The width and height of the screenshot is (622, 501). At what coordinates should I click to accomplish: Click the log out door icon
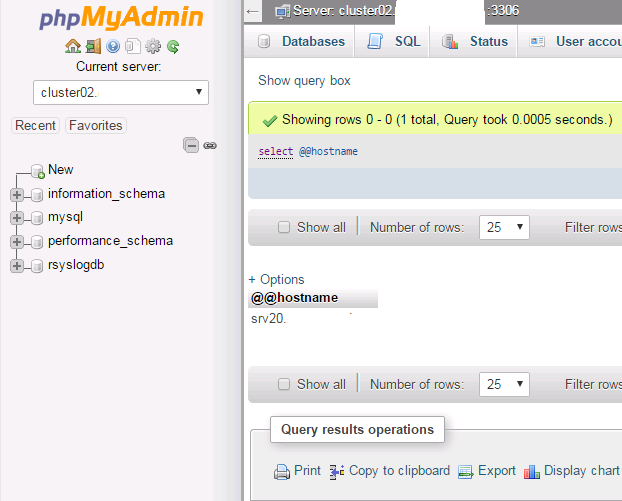point(93,46)
